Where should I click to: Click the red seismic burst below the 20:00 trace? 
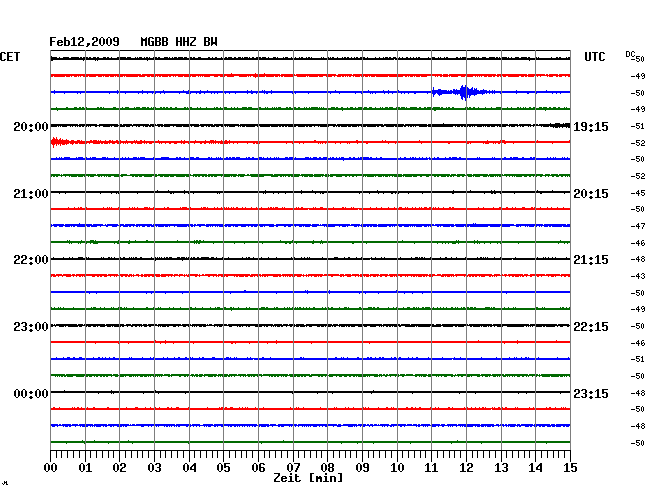pos(60,142)
